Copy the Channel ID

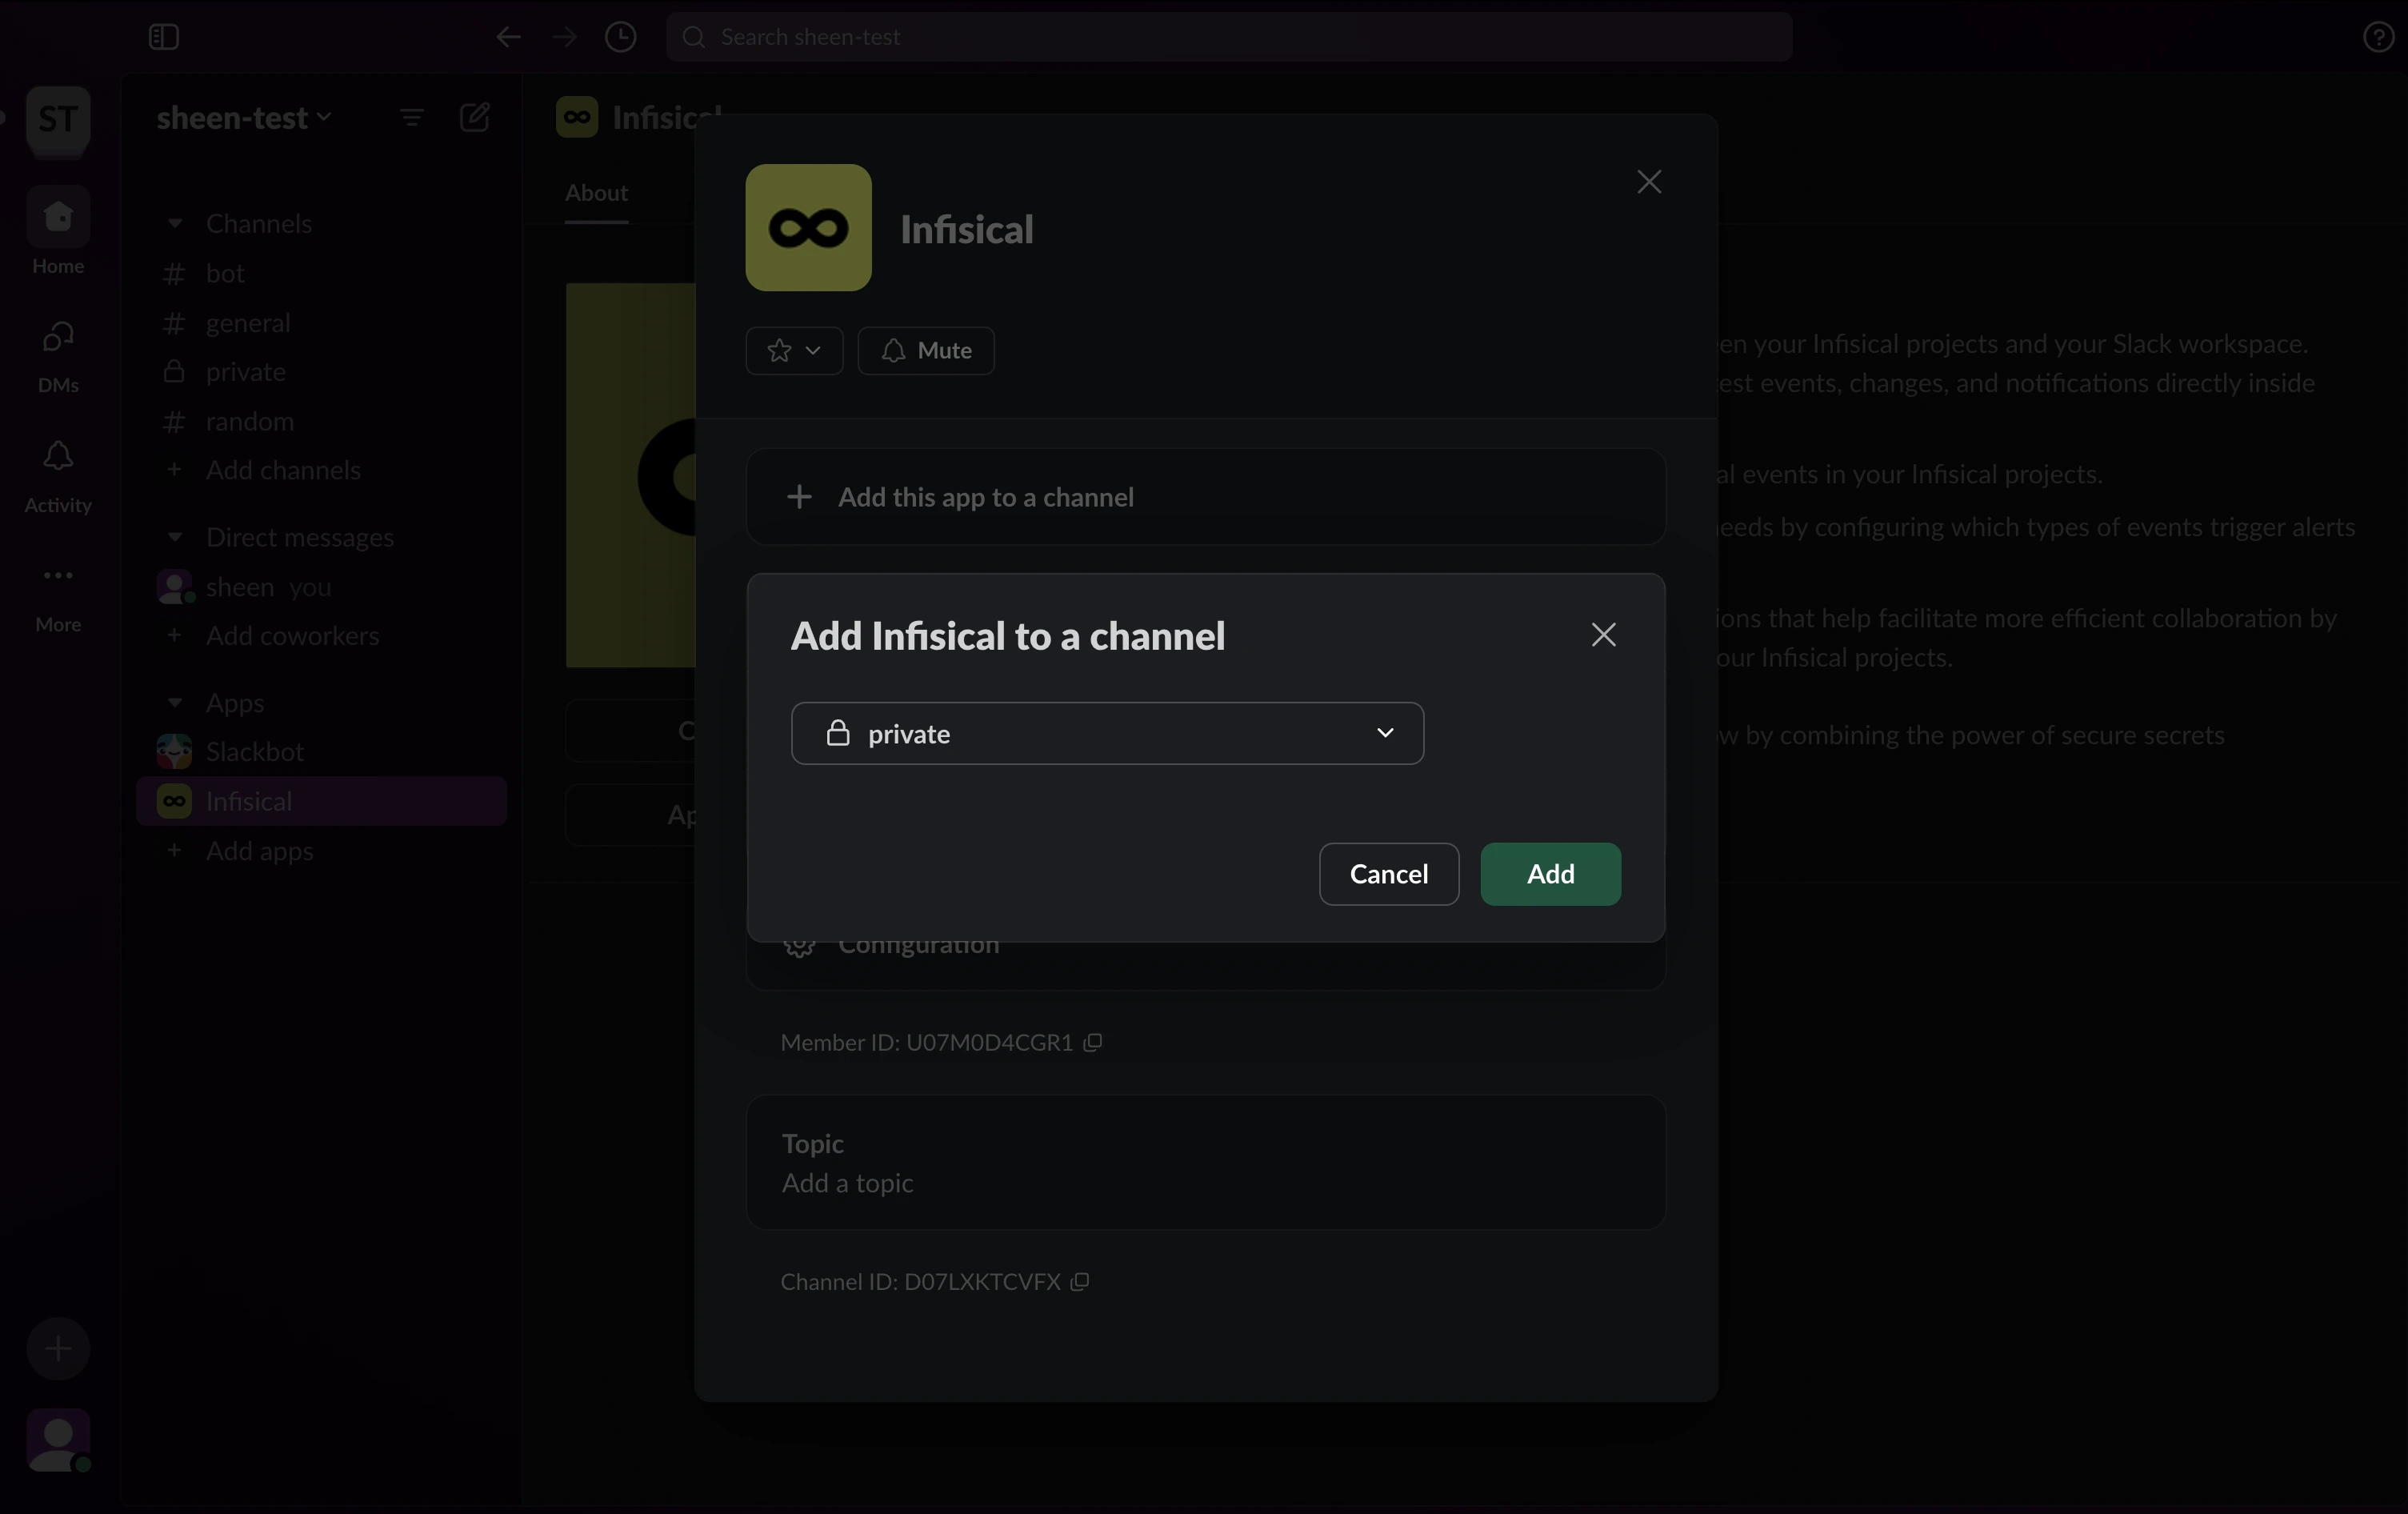pos(1079,1282)
